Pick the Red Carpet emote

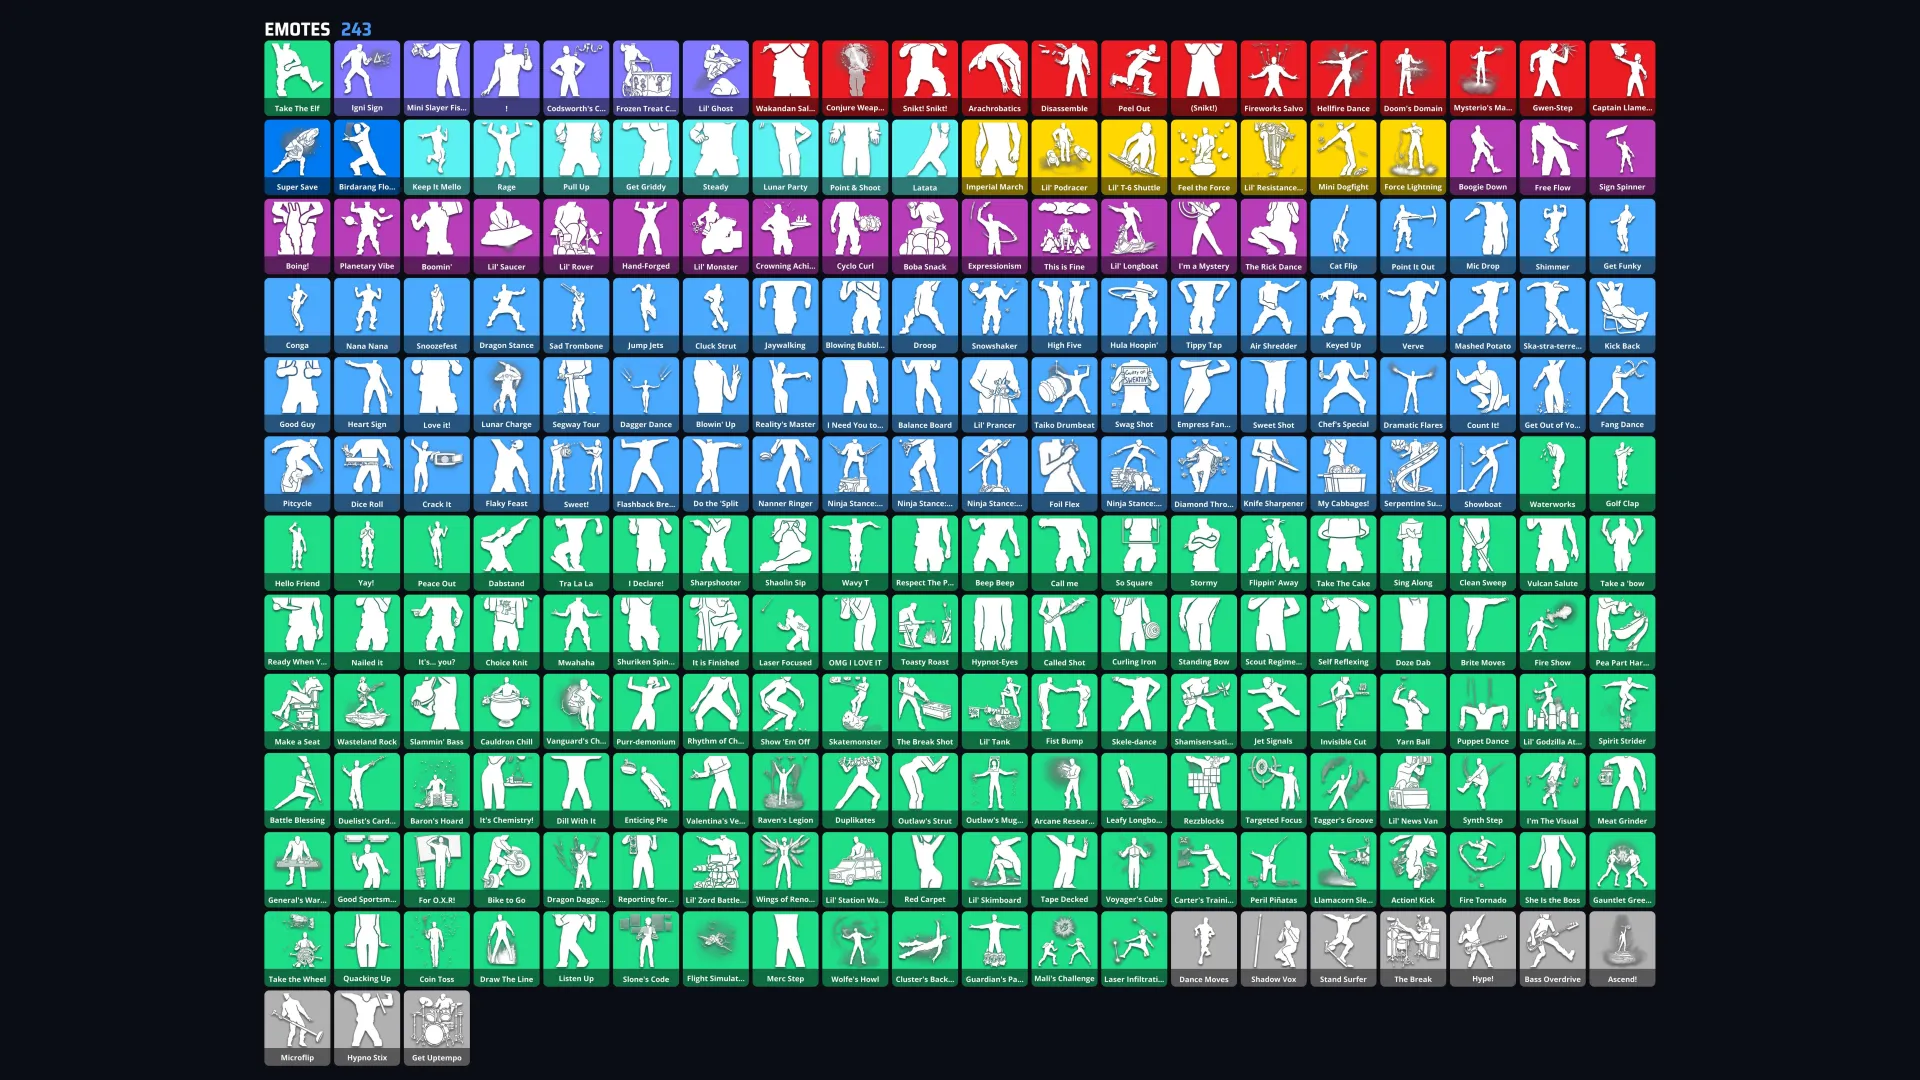(925, 870)
